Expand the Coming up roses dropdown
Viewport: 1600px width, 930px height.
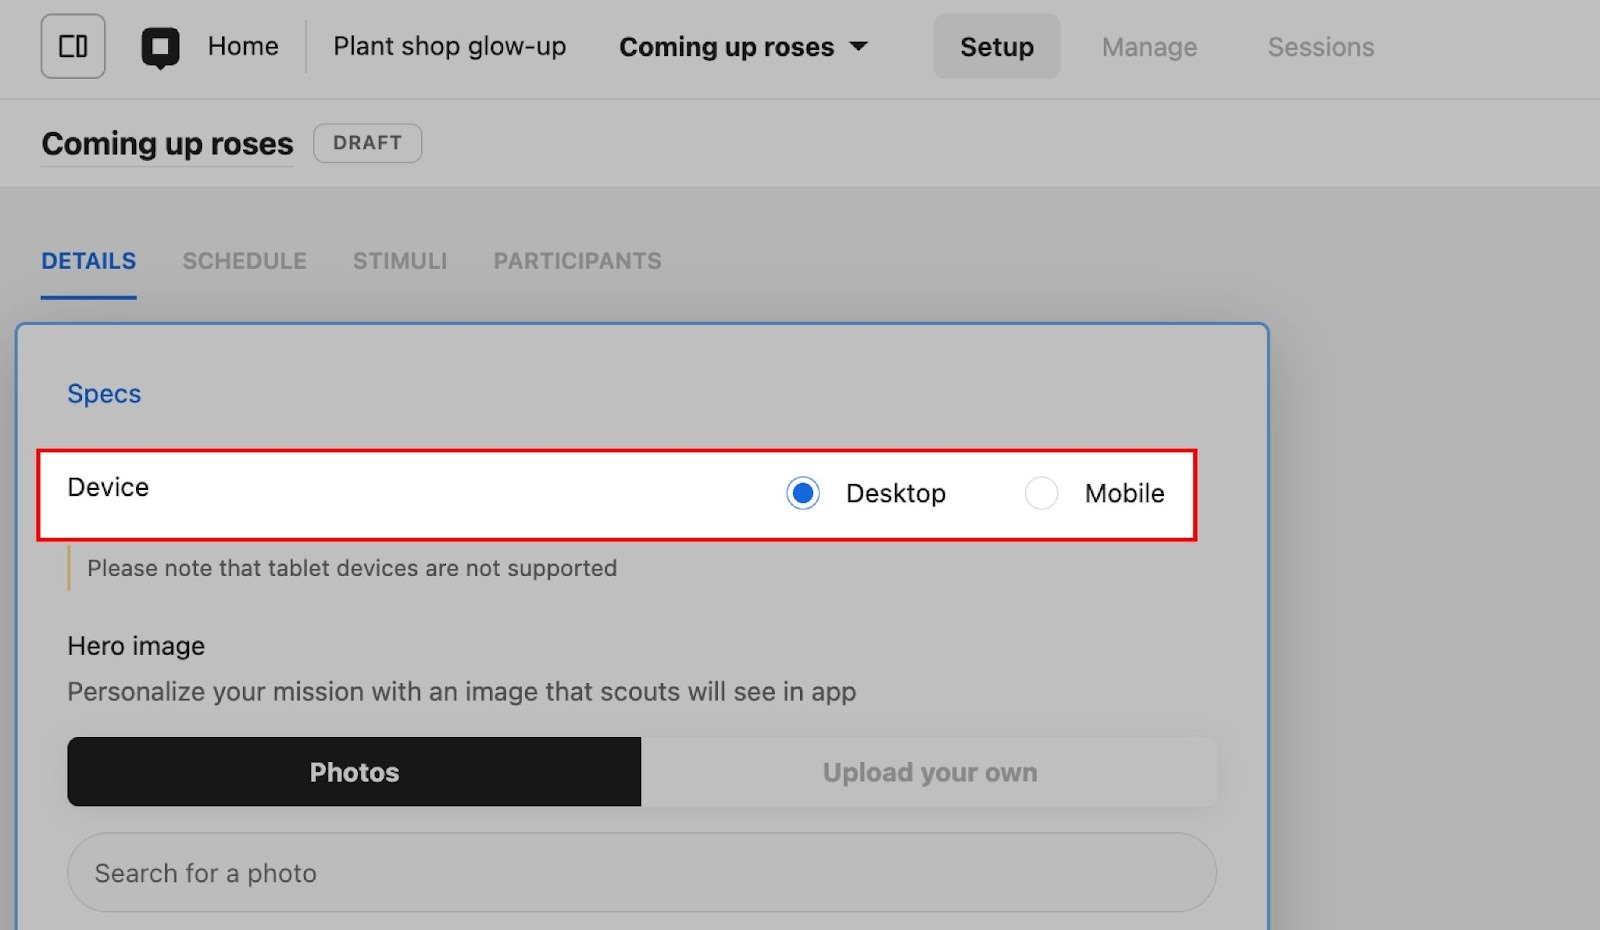coord(743,47)
